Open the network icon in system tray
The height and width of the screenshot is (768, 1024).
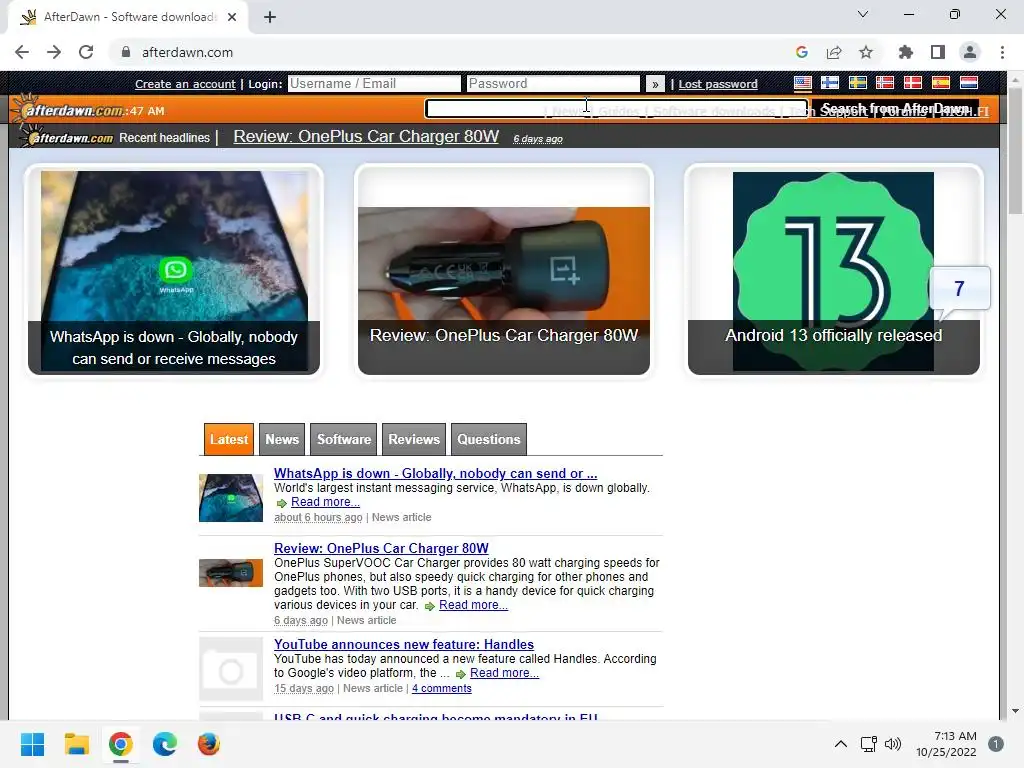pos(869,744)
